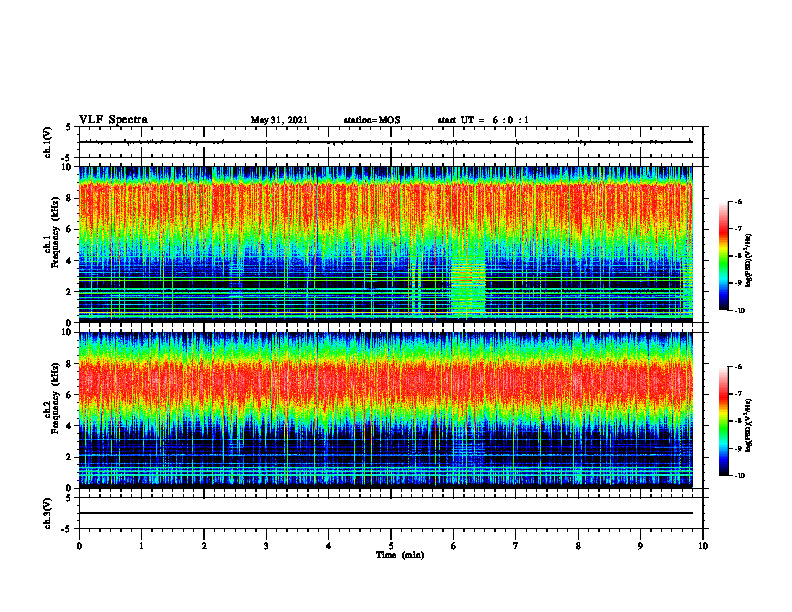
Task: Click the ch.1 color bar log(PSD) label
Action: tap(749, 260)
